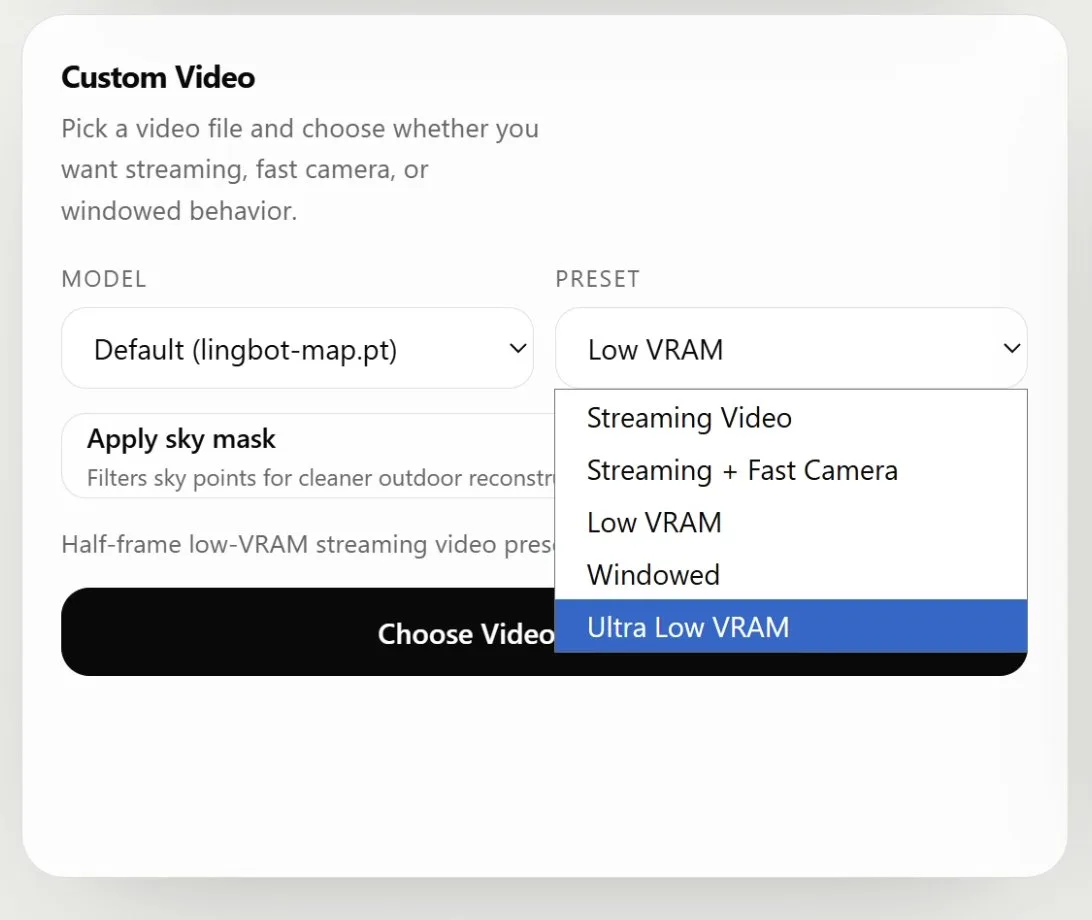Collapse the Preset list using its chevron arrow
The height and width of the screenshot is (920, 1092).
[1012, 348]
